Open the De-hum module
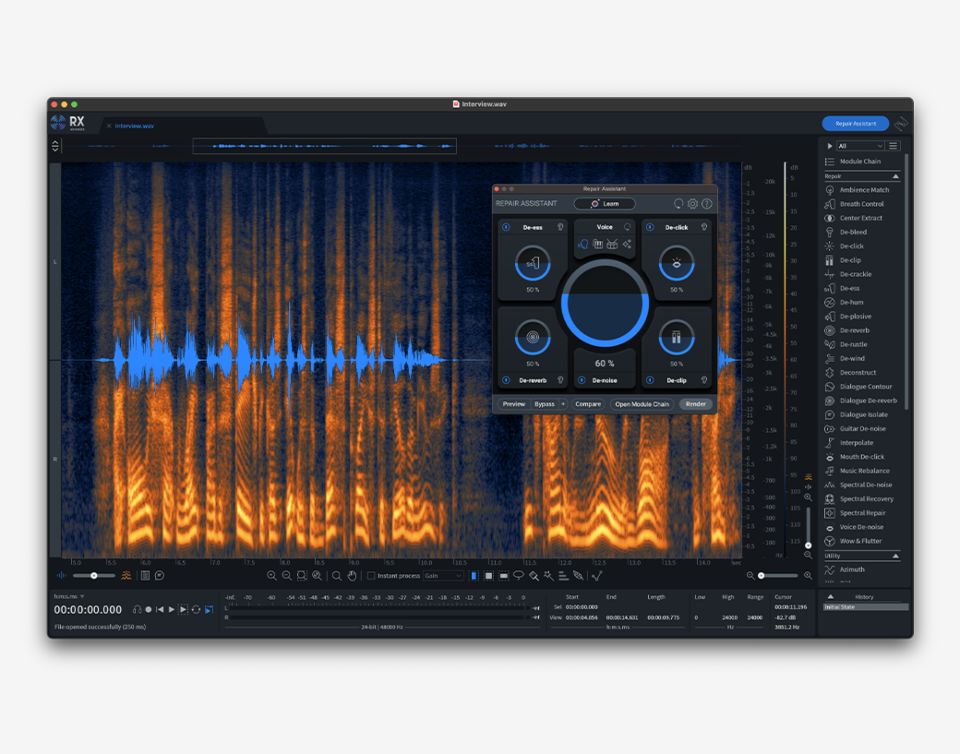The image size is (960, 754). pos(851,302)
